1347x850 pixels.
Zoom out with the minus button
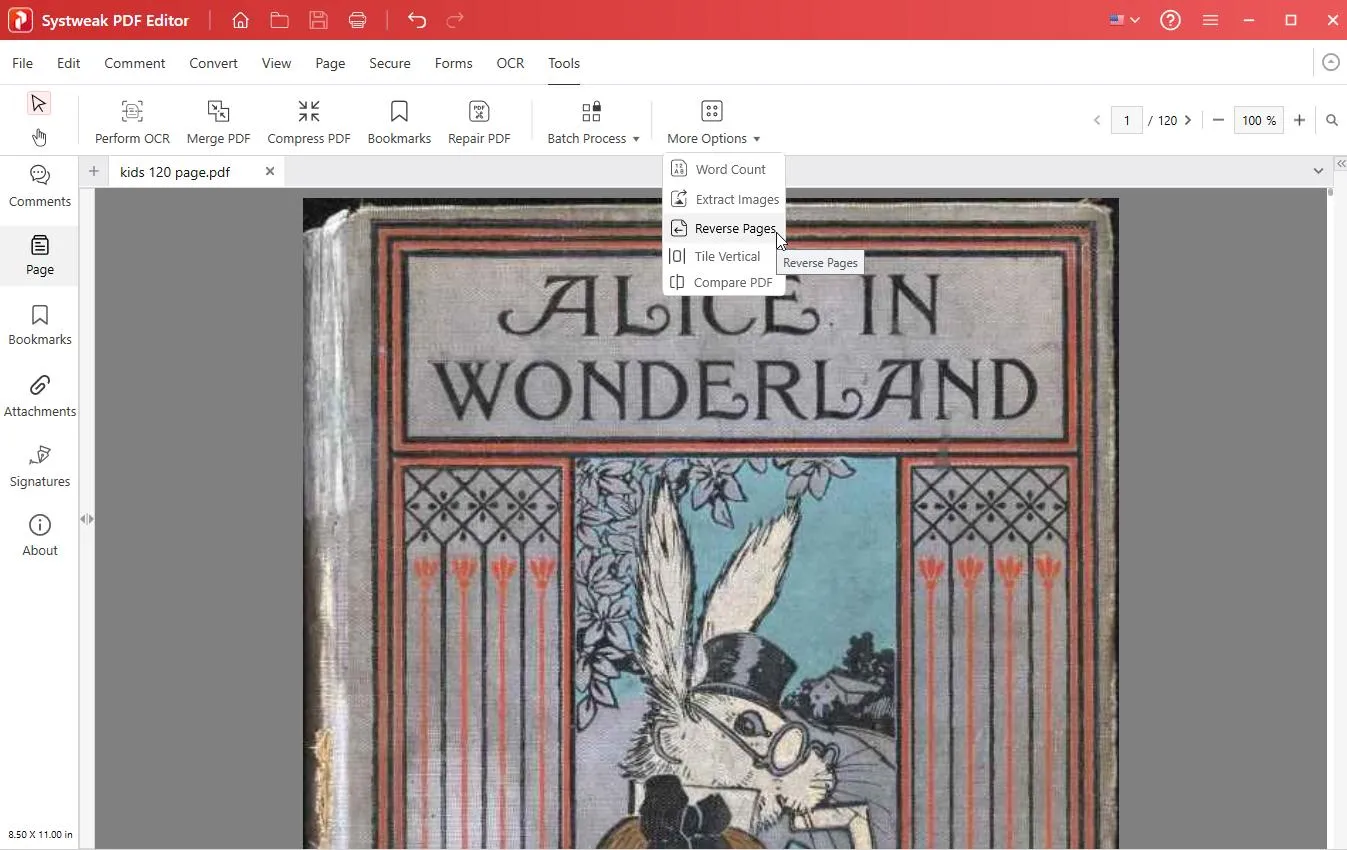[x=1218, y=120]
